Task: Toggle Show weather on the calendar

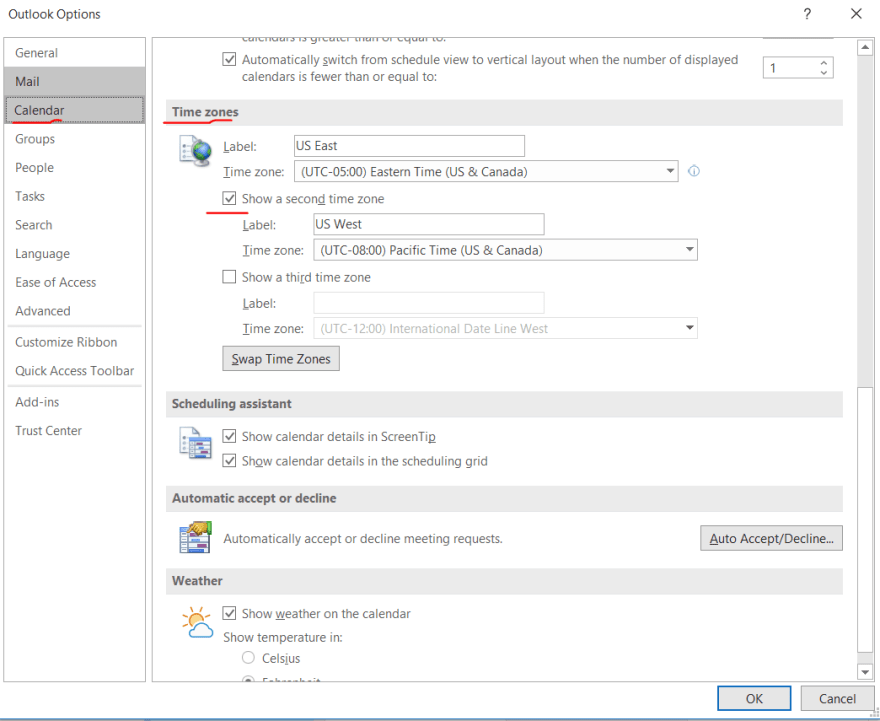Action: coord(229,614)
